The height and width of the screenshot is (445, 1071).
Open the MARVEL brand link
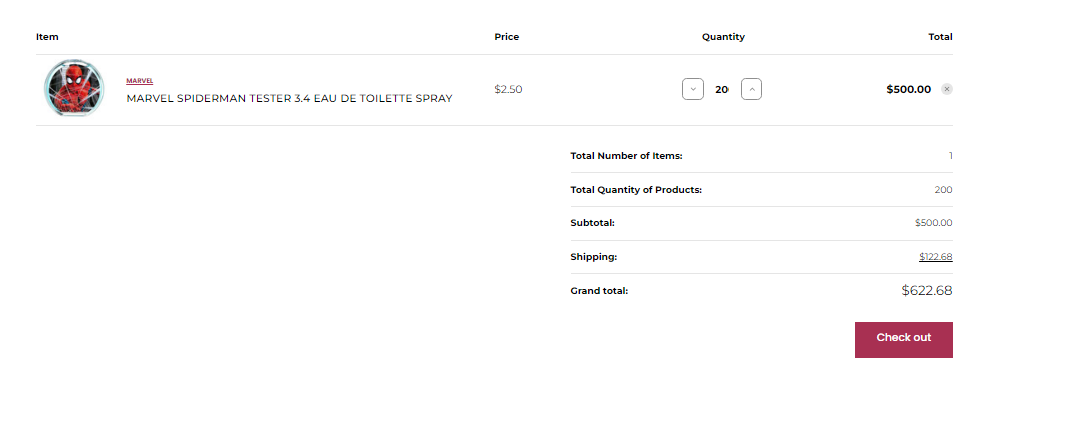(139, 81)
